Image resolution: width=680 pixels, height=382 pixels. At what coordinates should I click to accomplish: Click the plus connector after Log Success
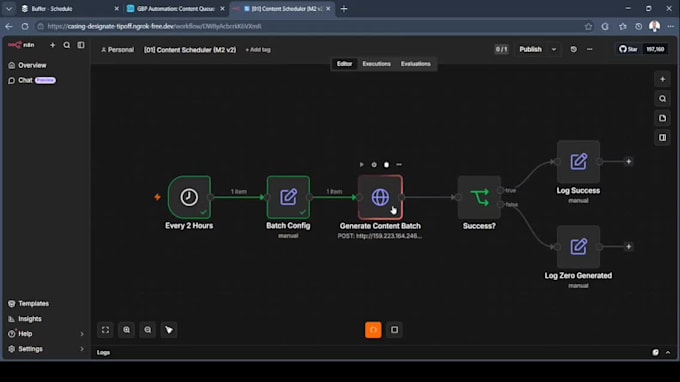(x=628, y=162)
